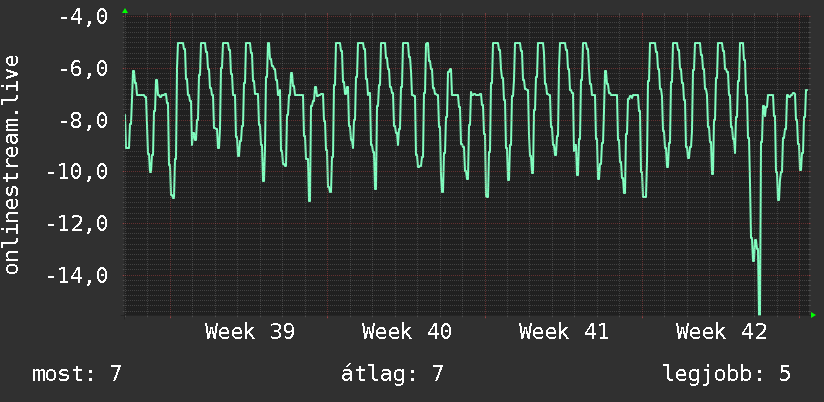Click the Week 42 axis label
824x402 pixels.
[x=722, y=332]
